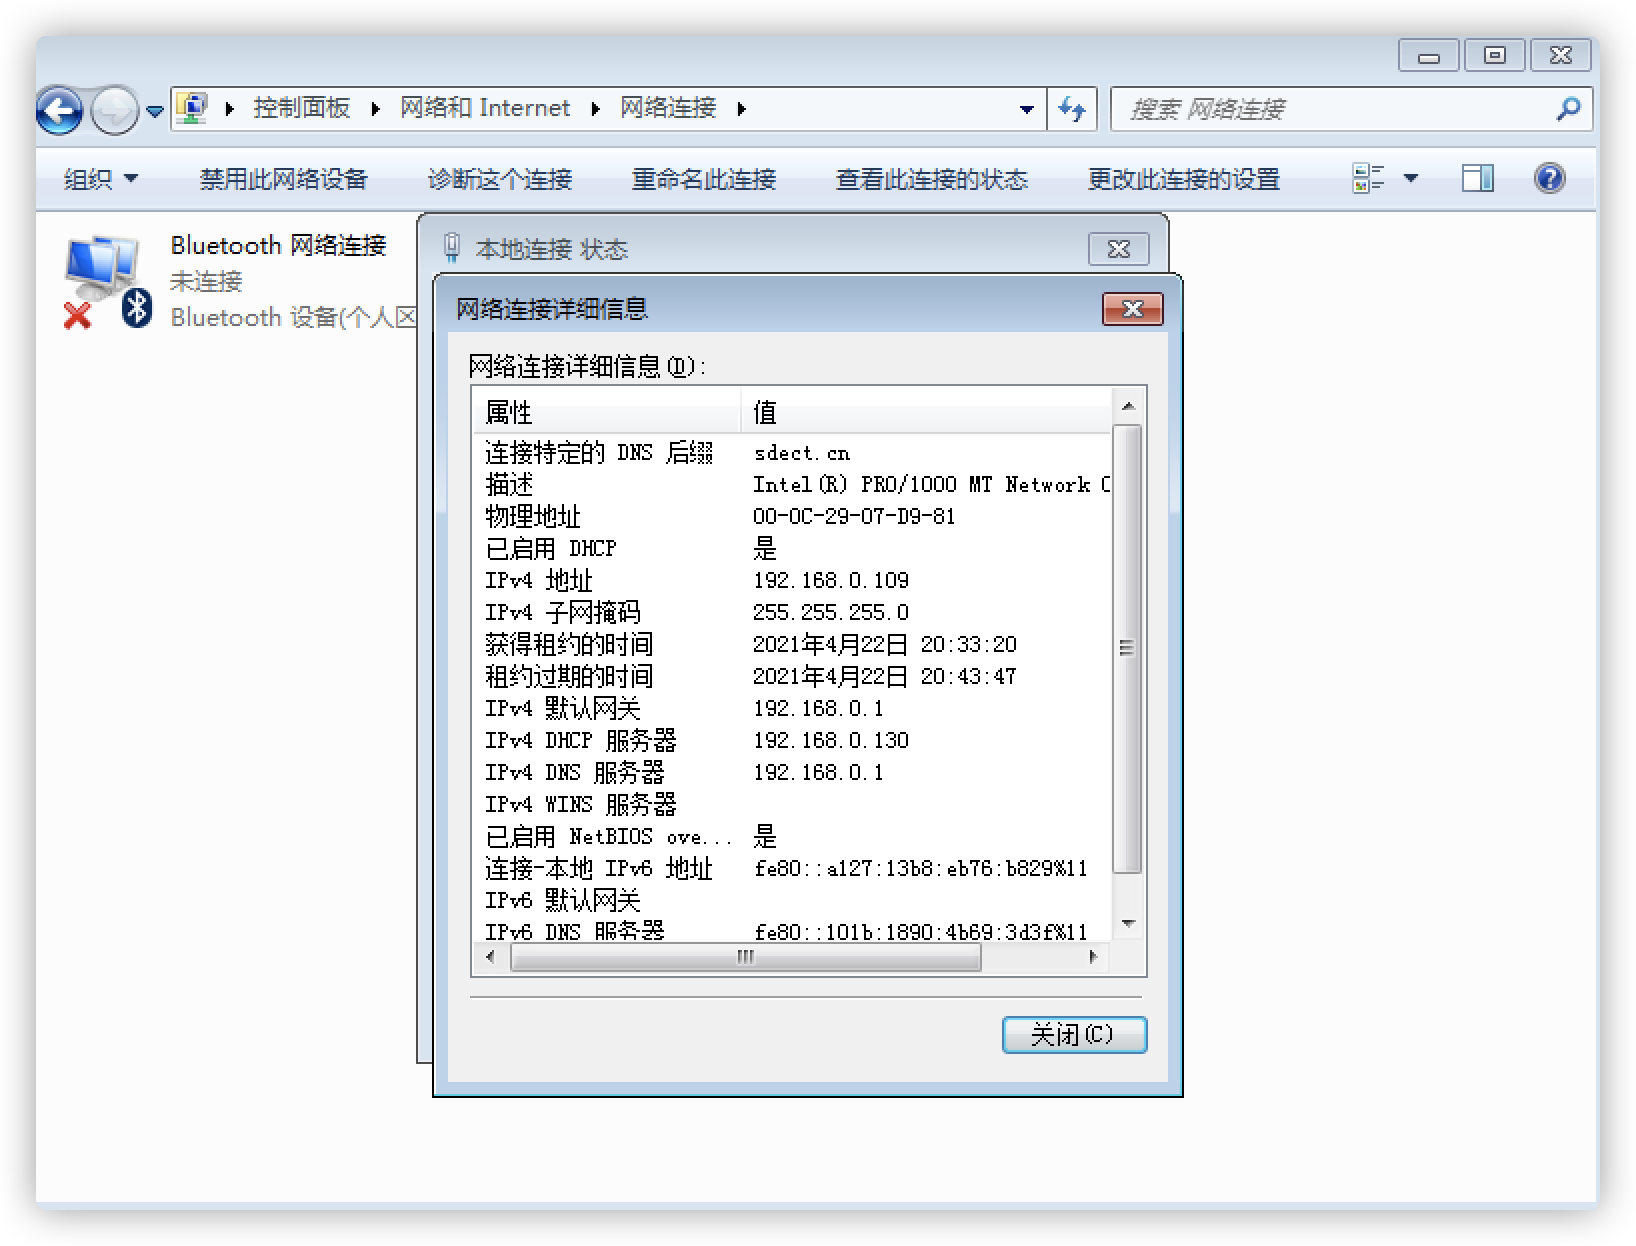Click 查看此连接的状态 in the toolbar
This screenshot has height=1246, width=1636.
(x=931, y=179)
